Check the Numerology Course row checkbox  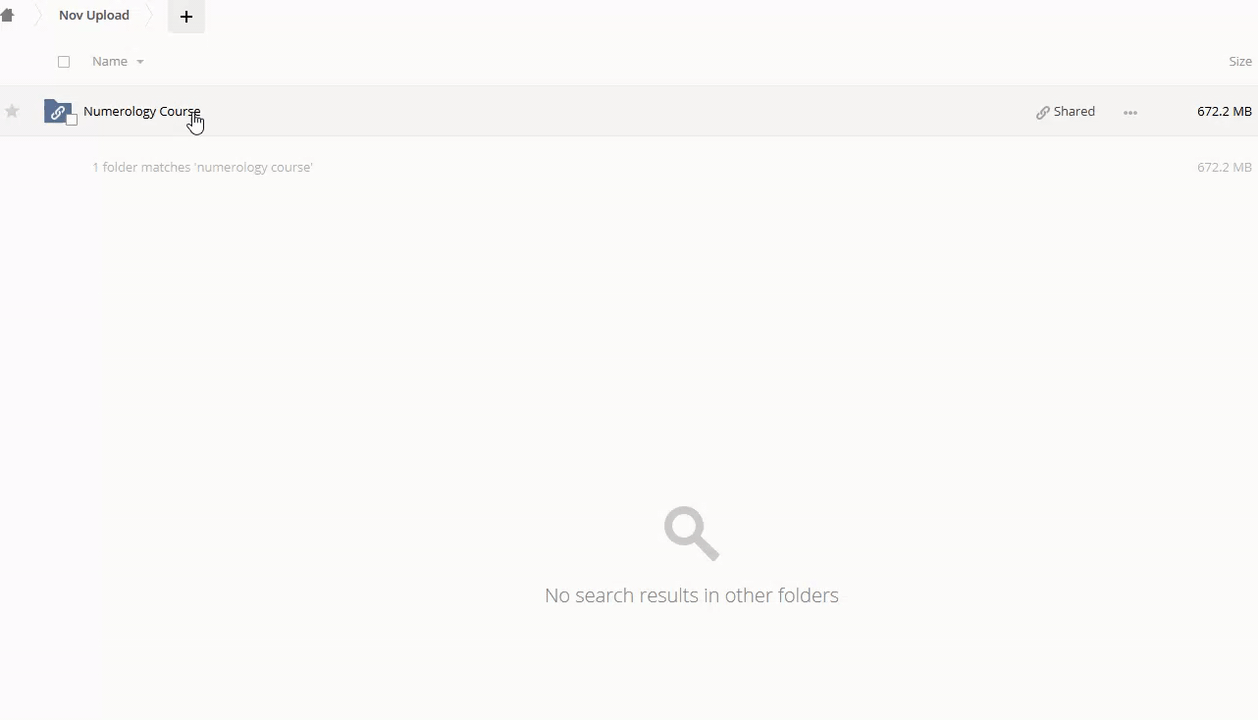tap(71, 120)
